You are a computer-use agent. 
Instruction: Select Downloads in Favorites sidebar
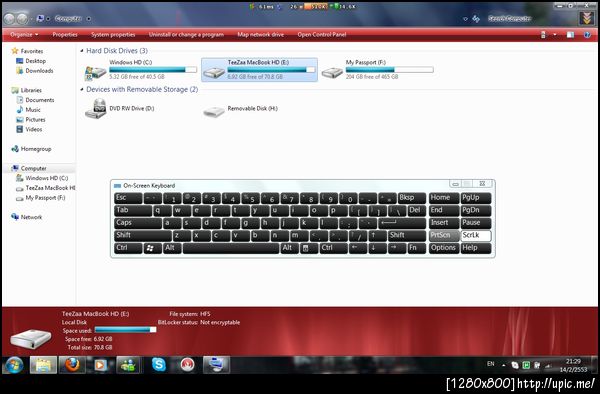tap(39, 71)
